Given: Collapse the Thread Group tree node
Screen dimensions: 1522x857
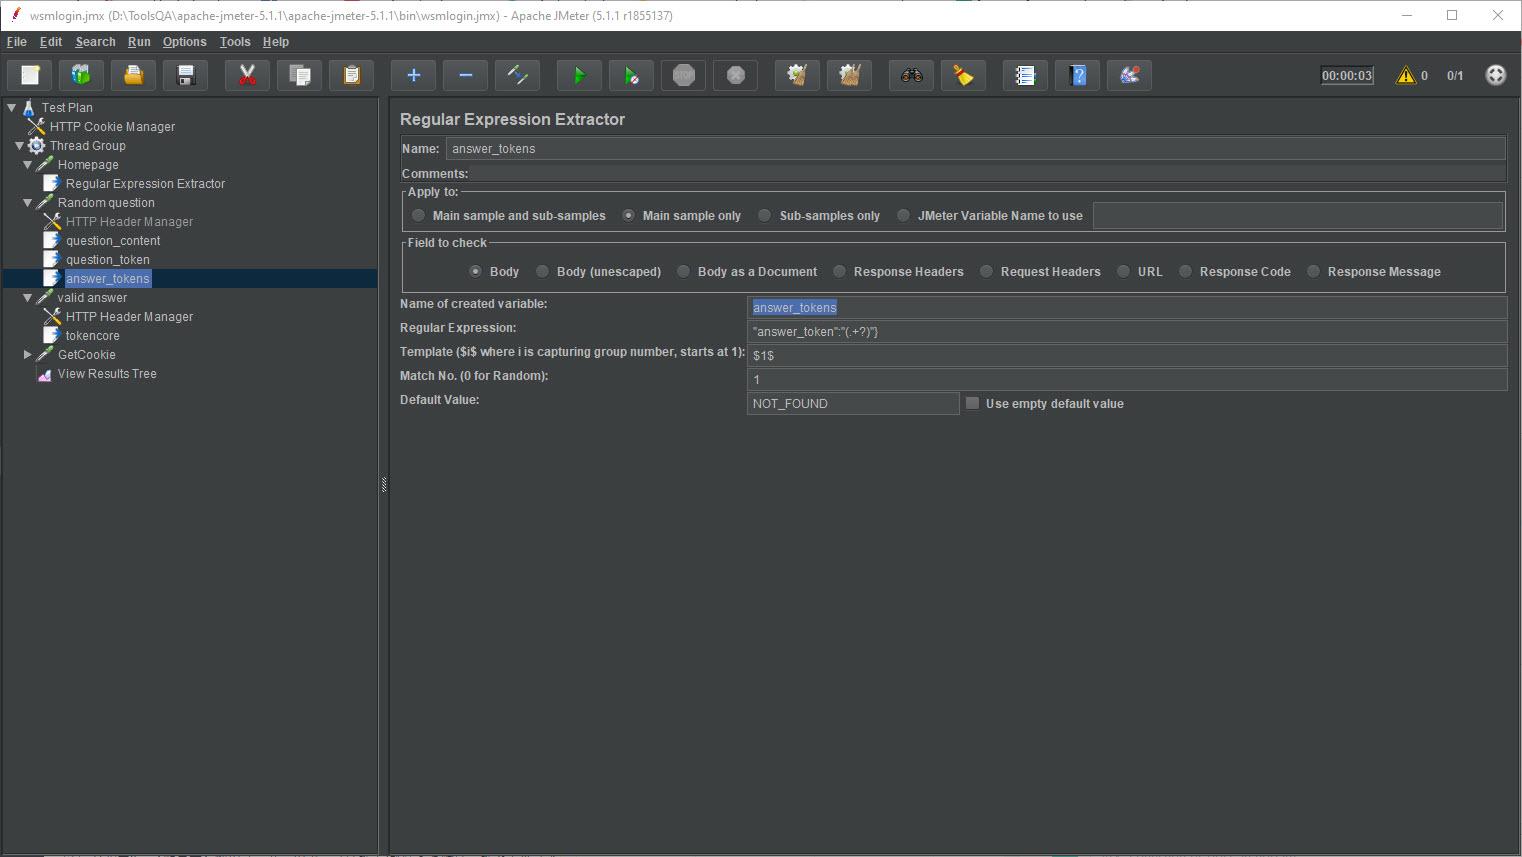Looking at the screenshot, I should point(19,146).
